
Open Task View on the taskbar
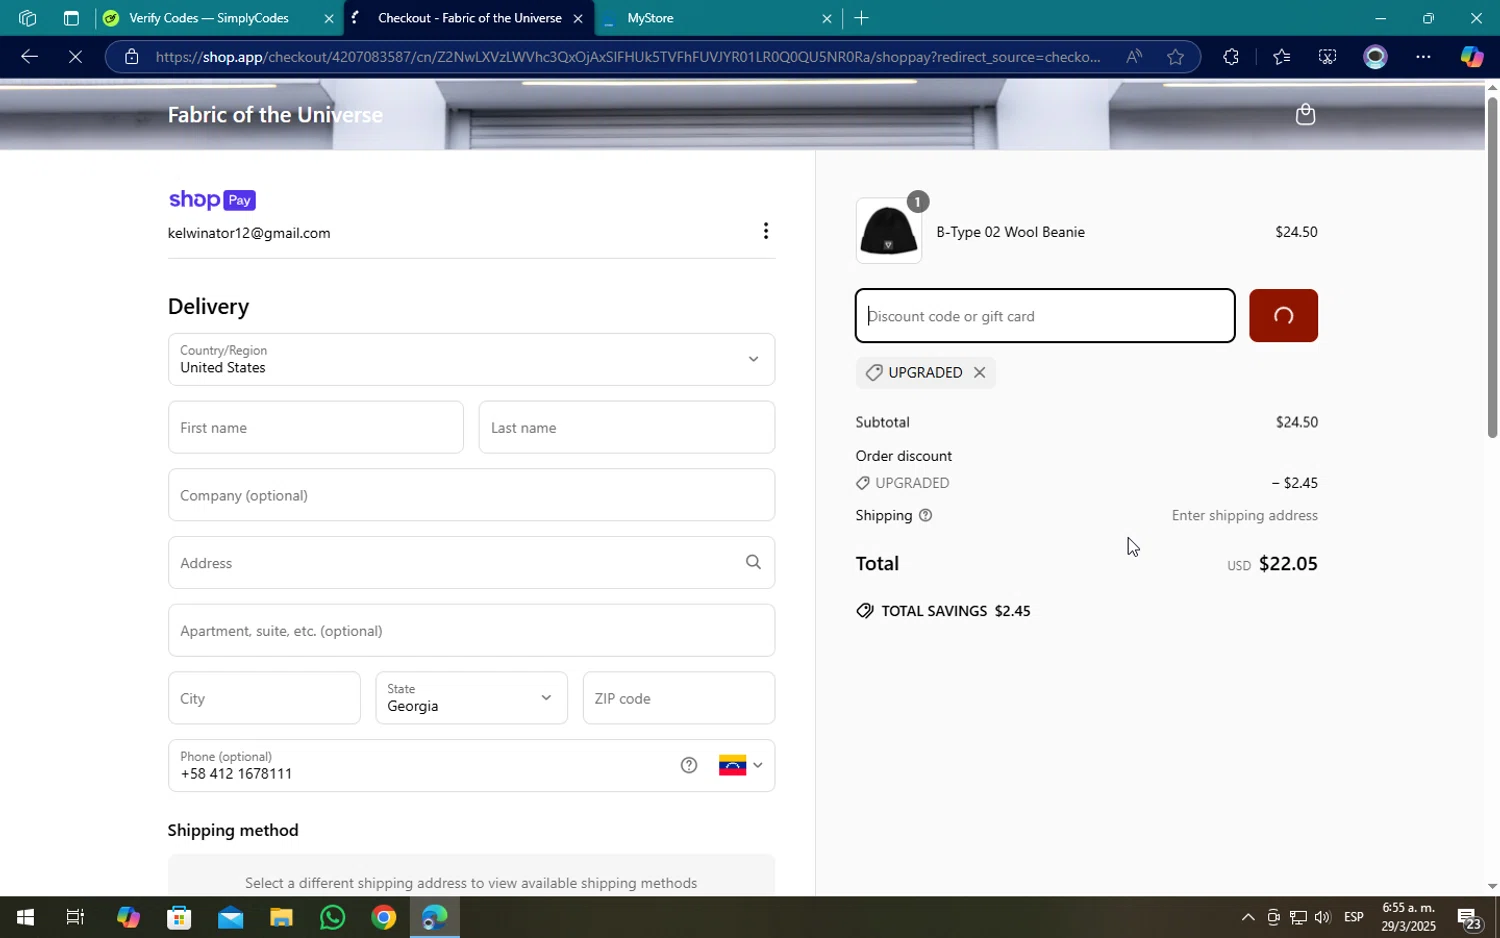click(75, 917)
